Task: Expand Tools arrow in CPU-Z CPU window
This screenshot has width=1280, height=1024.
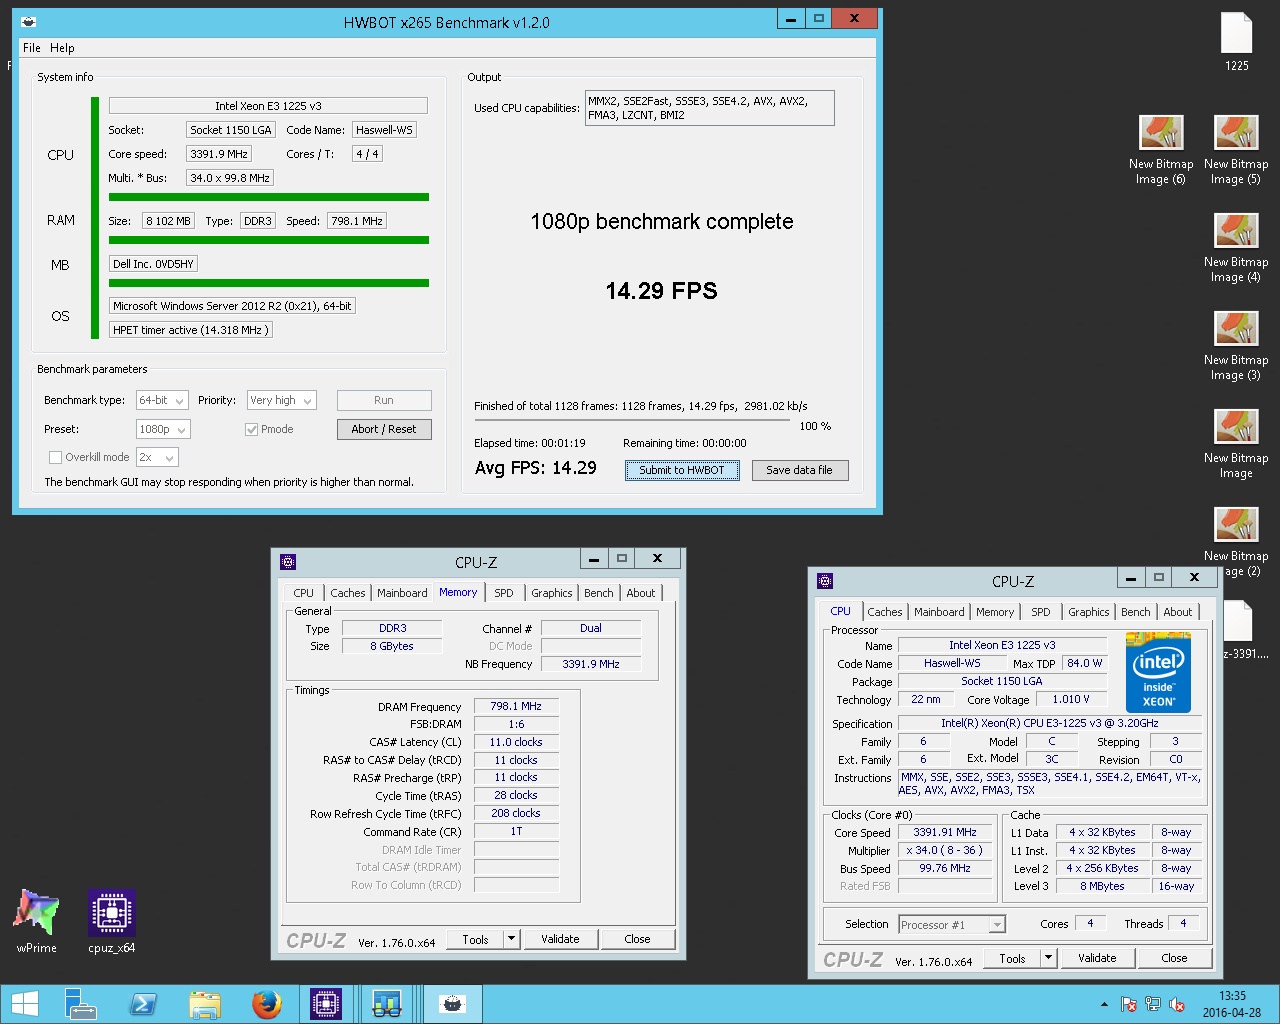Action: [1049, 958]
